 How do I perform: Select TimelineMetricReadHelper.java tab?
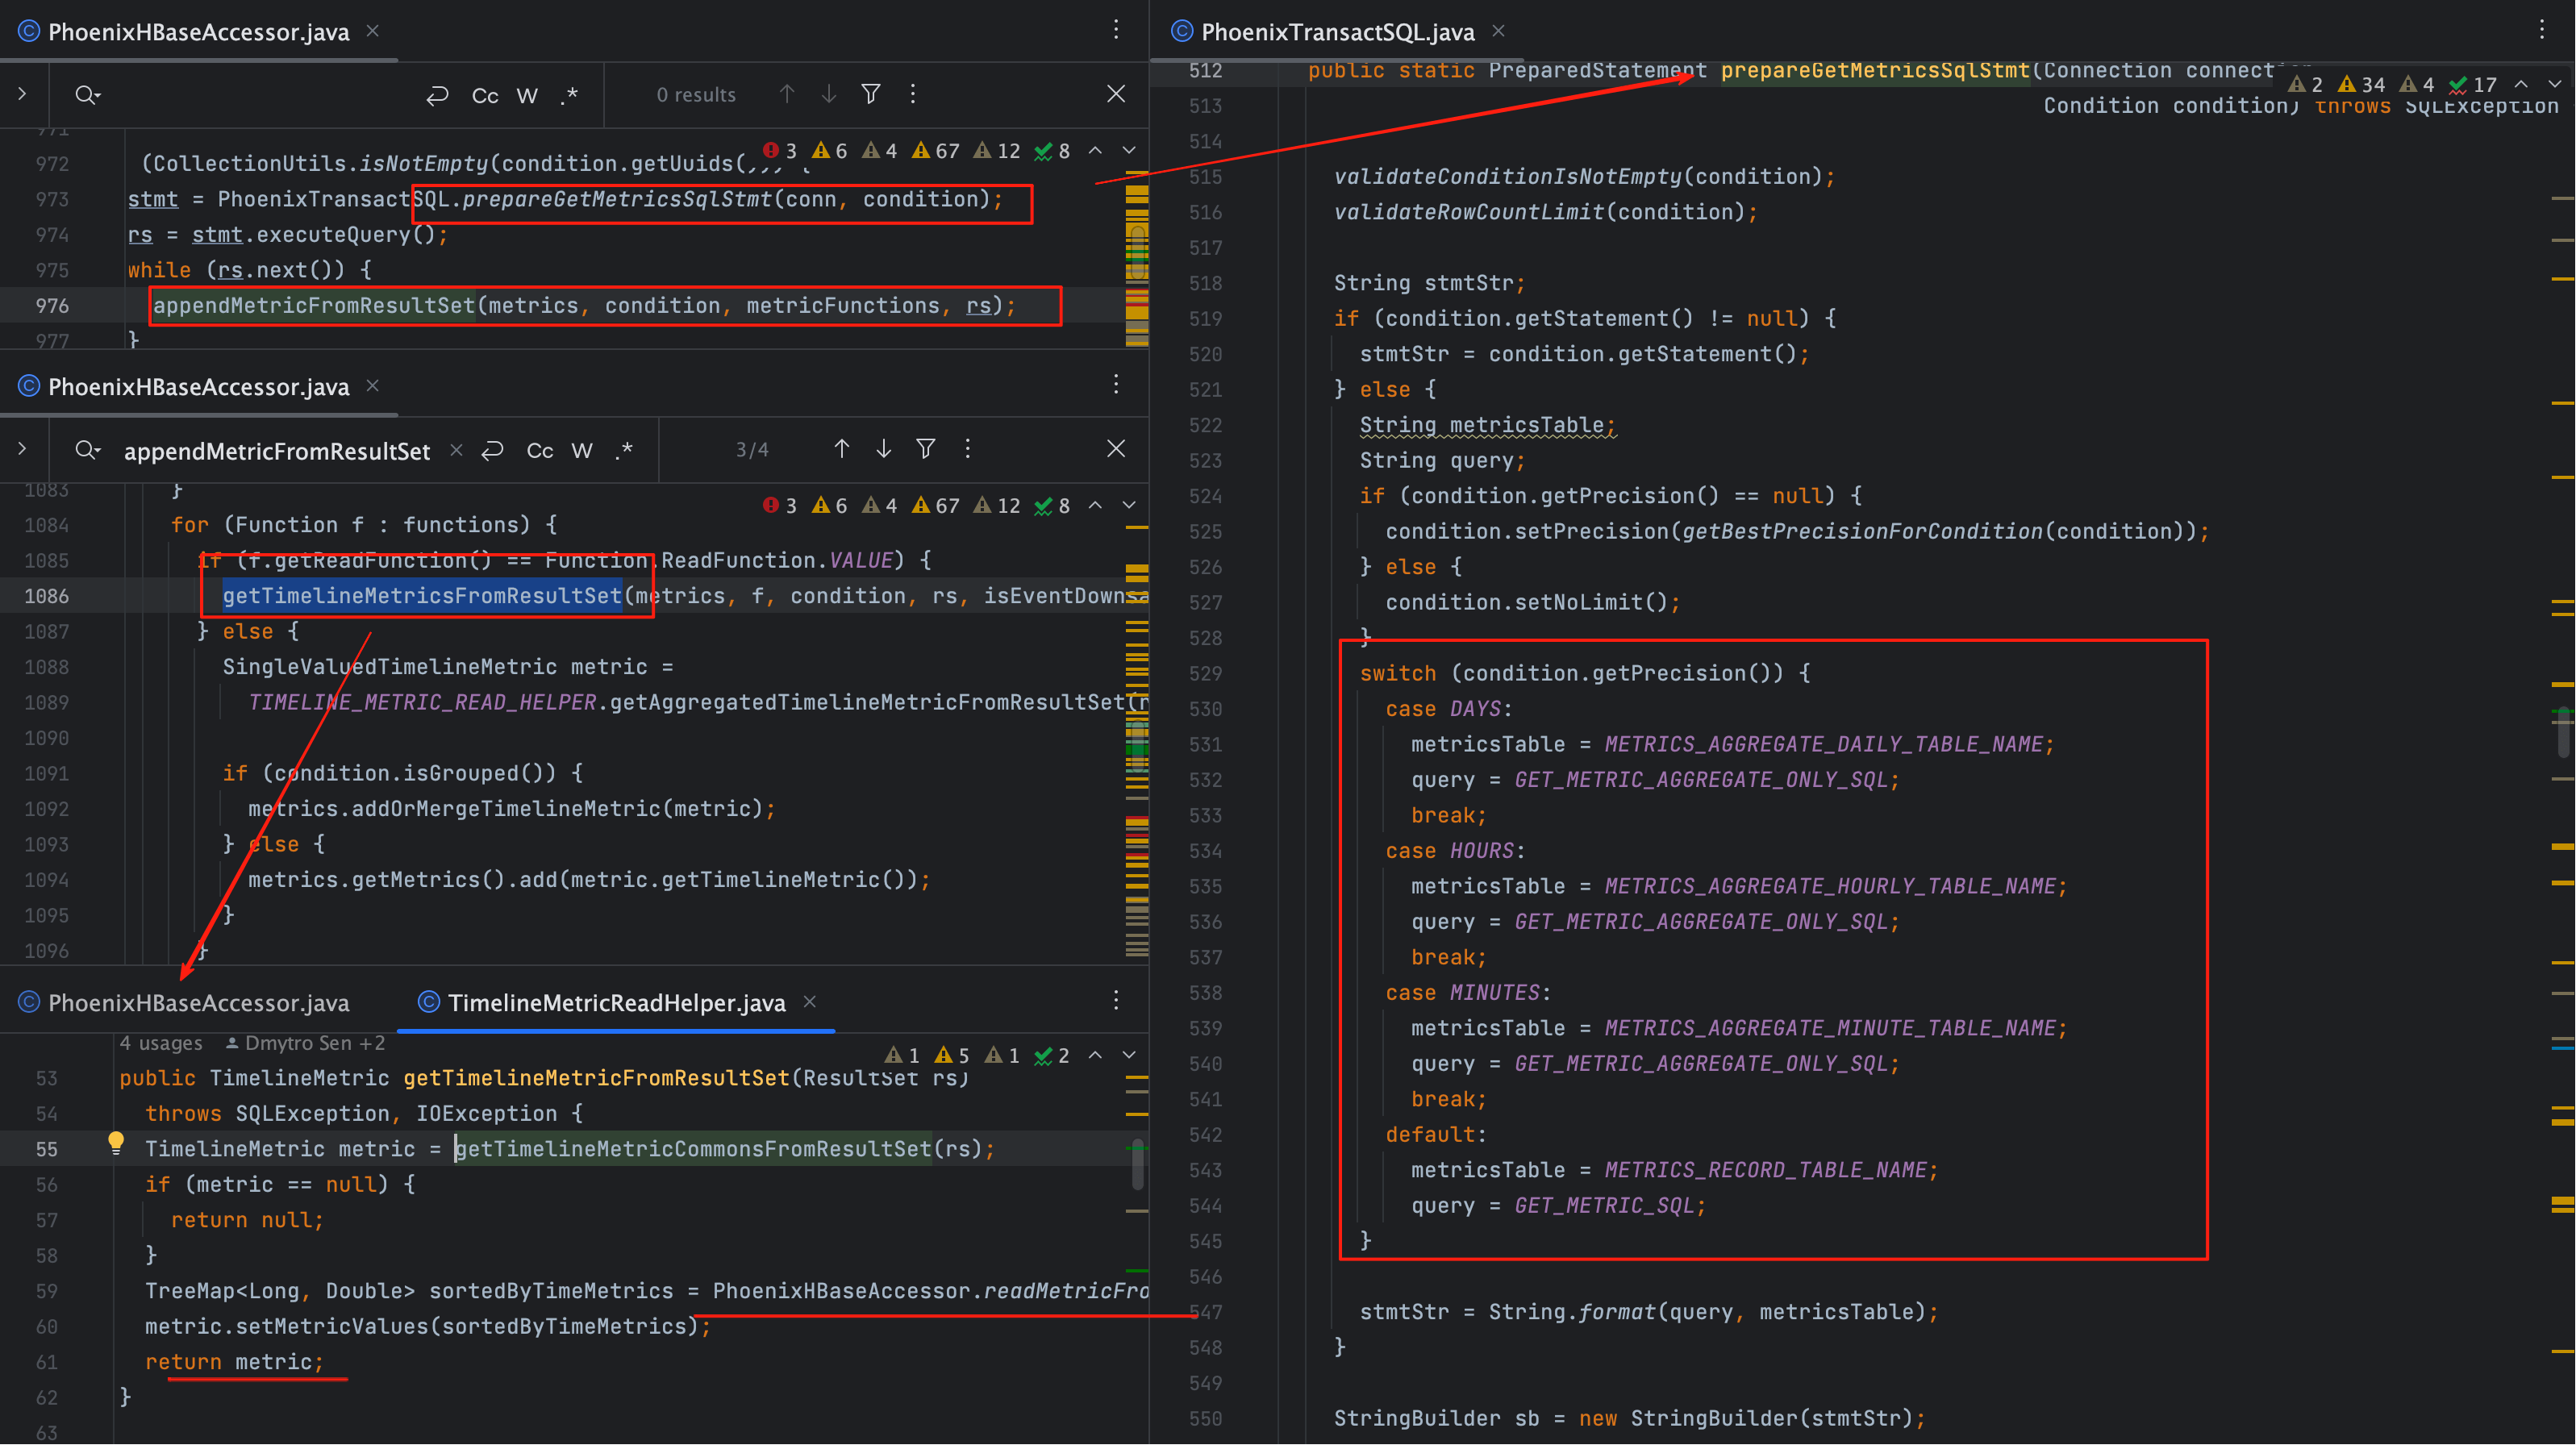pos(616,1003)
